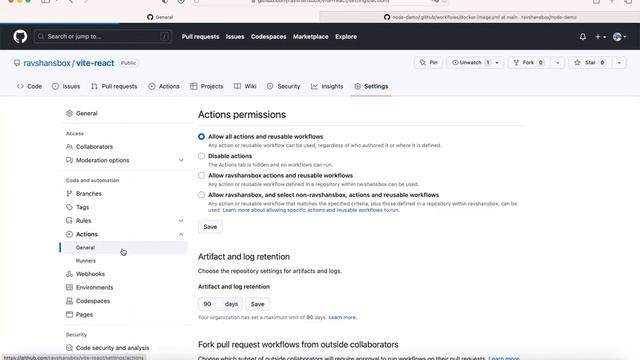
Task: Open General settings gear in sidebar
Action: point(69,113)
